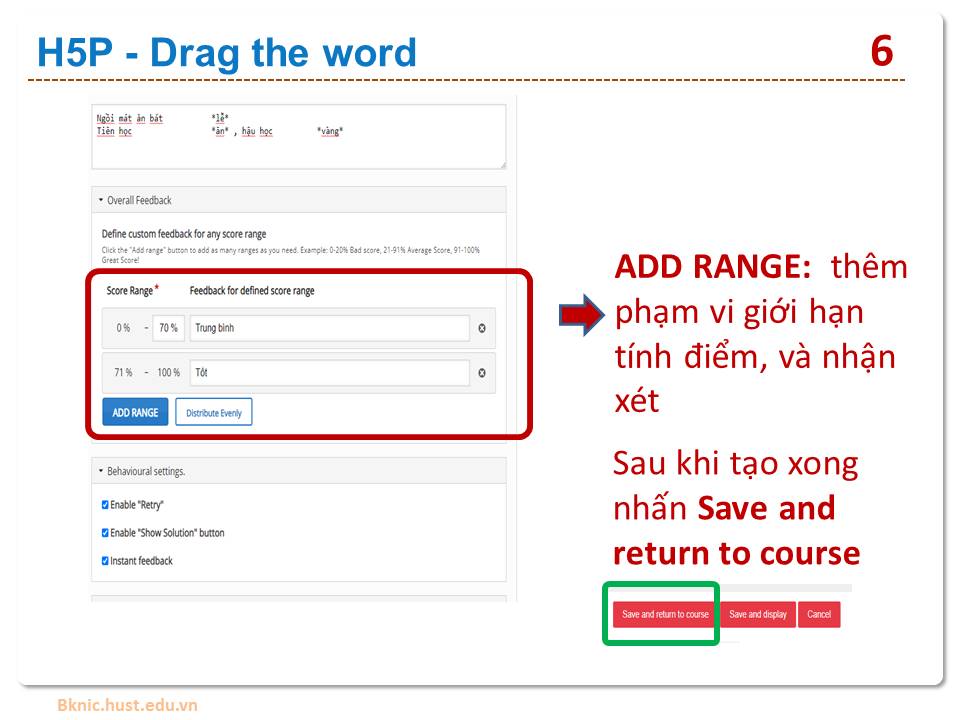Toggle the Enable "Retry" checkbox
This screenshot has width=960, height=720.
click(105, 505)
